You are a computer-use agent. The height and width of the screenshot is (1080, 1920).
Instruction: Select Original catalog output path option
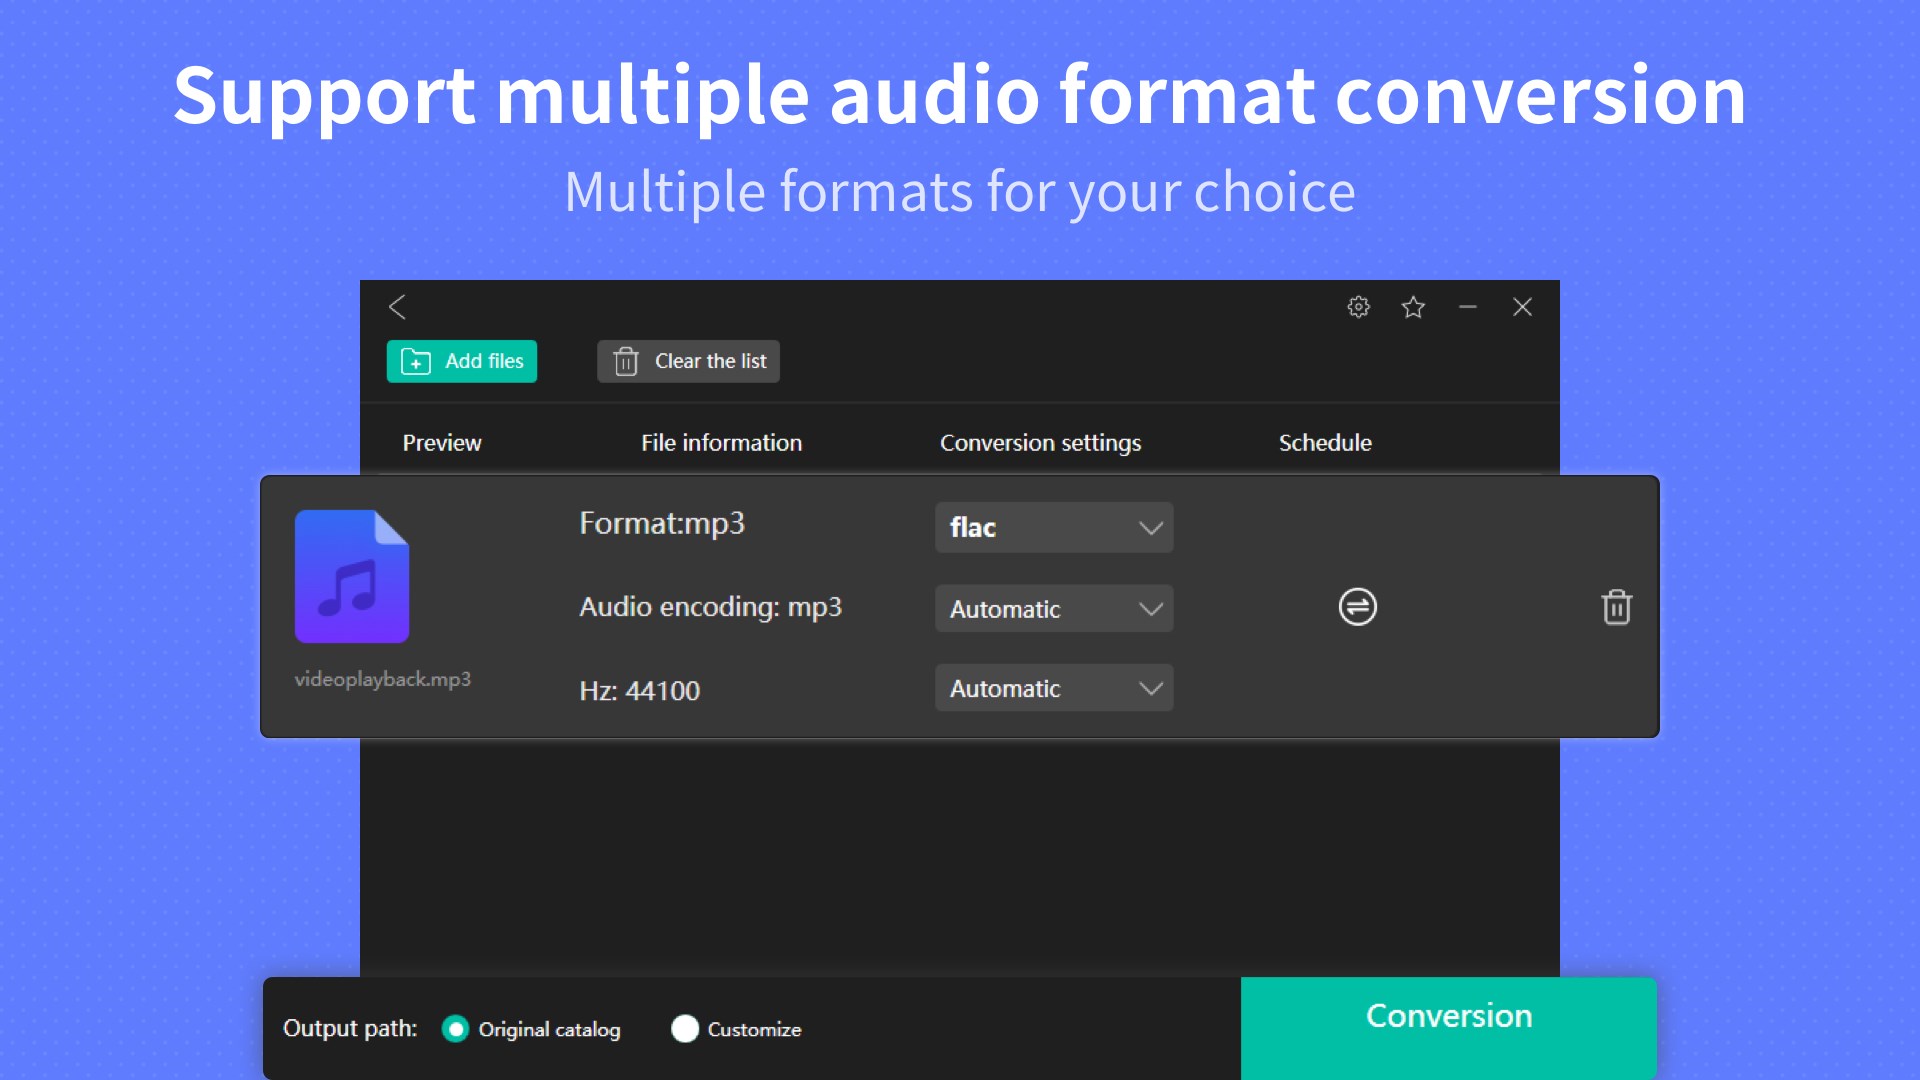coord(455,1029)
